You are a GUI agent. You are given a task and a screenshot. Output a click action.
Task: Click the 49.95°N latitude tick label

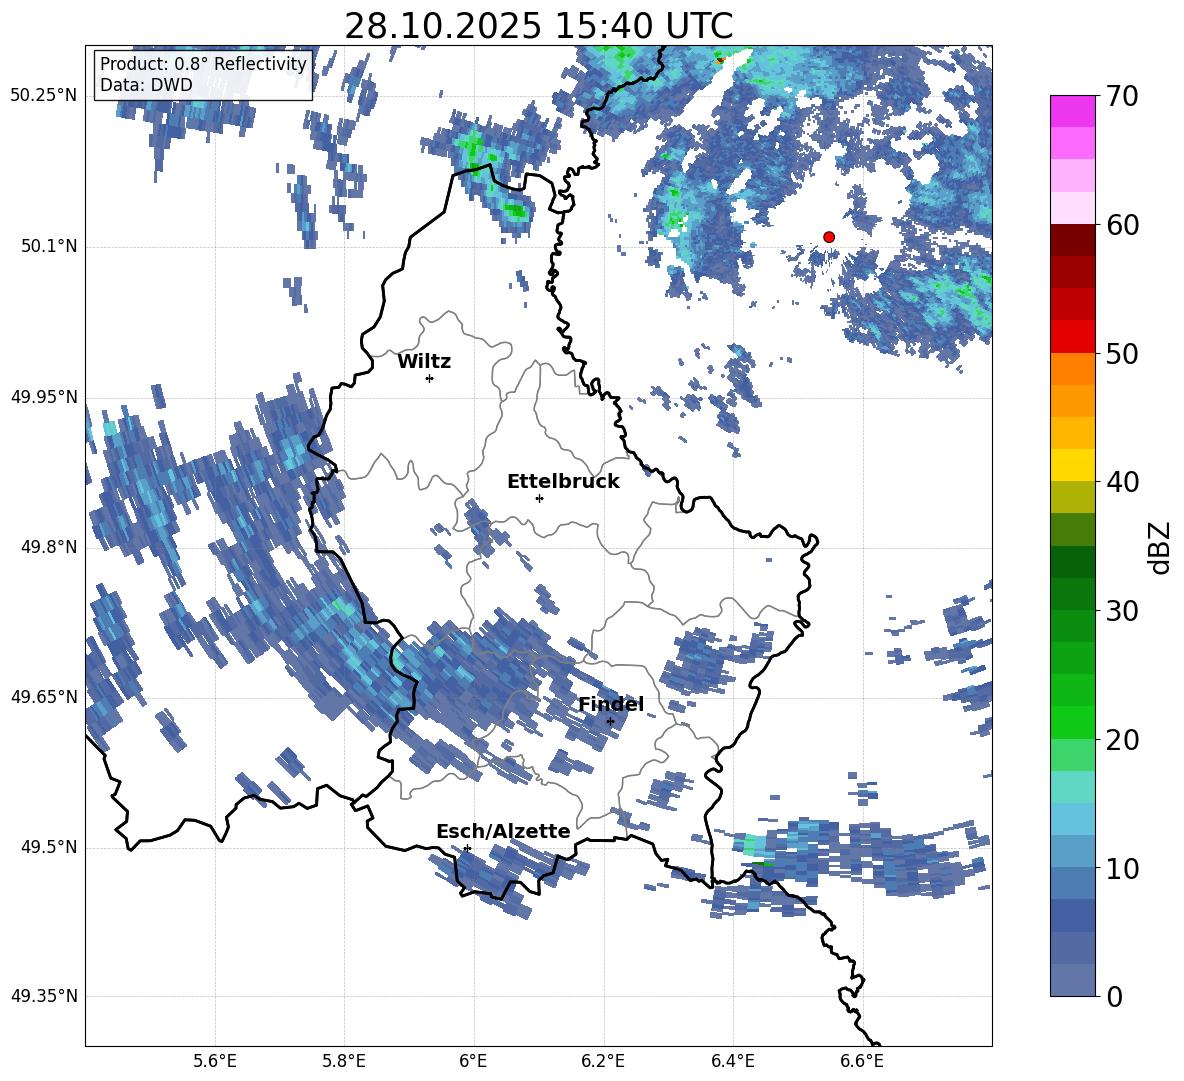click(x=44, y=396)
